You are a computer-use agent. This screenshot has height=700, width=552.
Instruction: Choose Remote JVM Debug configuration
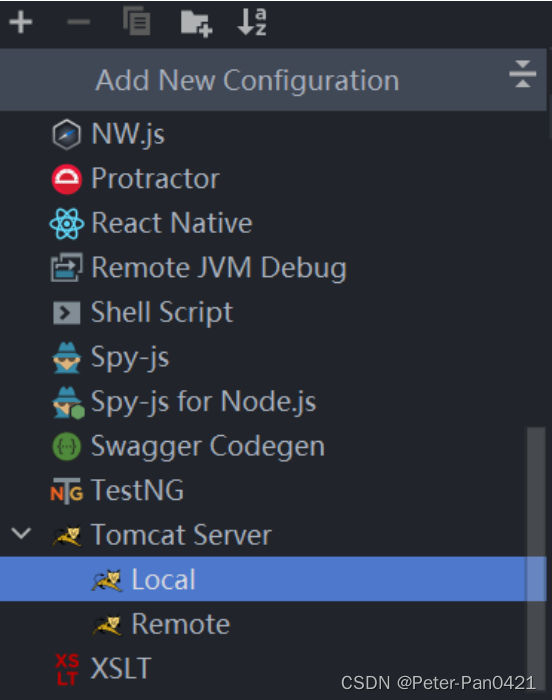click(219, 268)
